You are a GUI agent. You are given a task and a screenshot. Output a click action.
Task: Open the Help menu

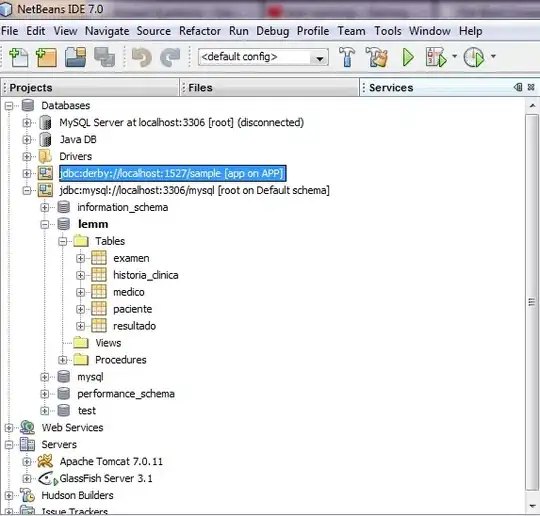pyautogui.click(x=470, y=31)
